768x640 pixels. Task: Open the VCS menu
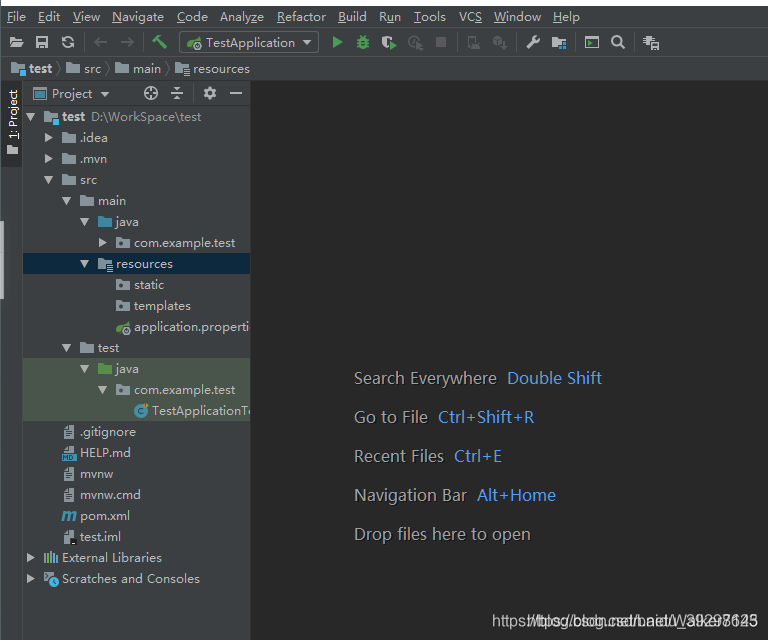[470, 17]
